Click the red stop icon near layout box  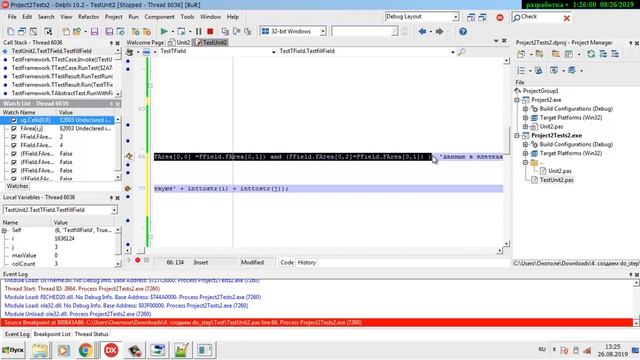pos(500,18)
